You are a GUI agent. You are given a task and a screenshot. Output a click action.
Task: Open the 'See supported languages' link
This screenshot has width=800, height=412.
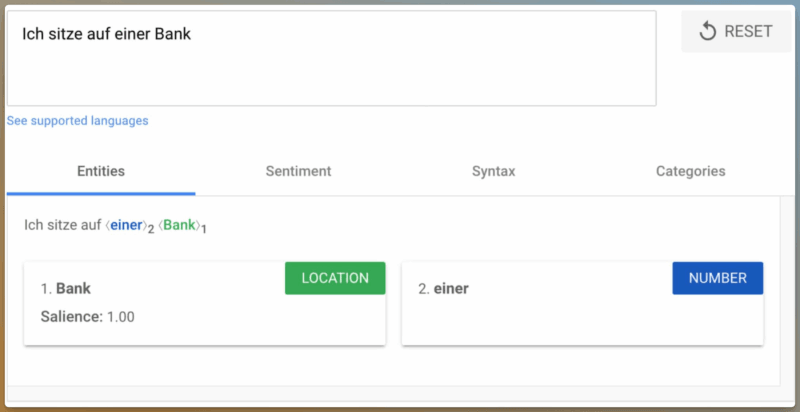click(x=78, y=121)
